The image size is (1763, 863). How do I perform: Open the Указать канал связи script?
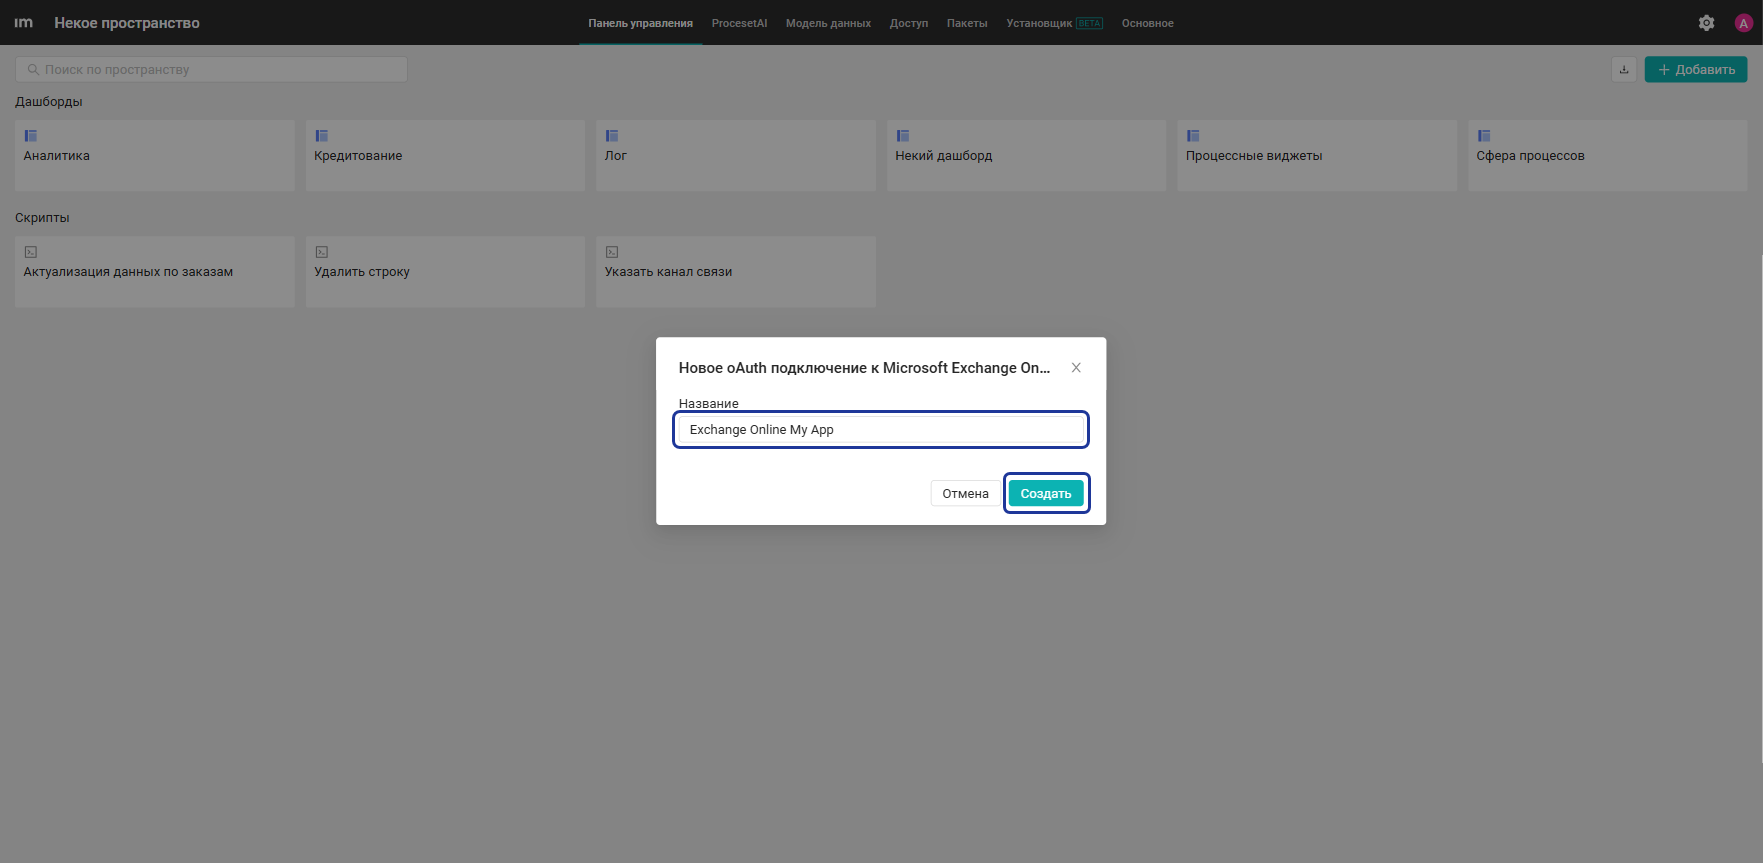[736, 271]
